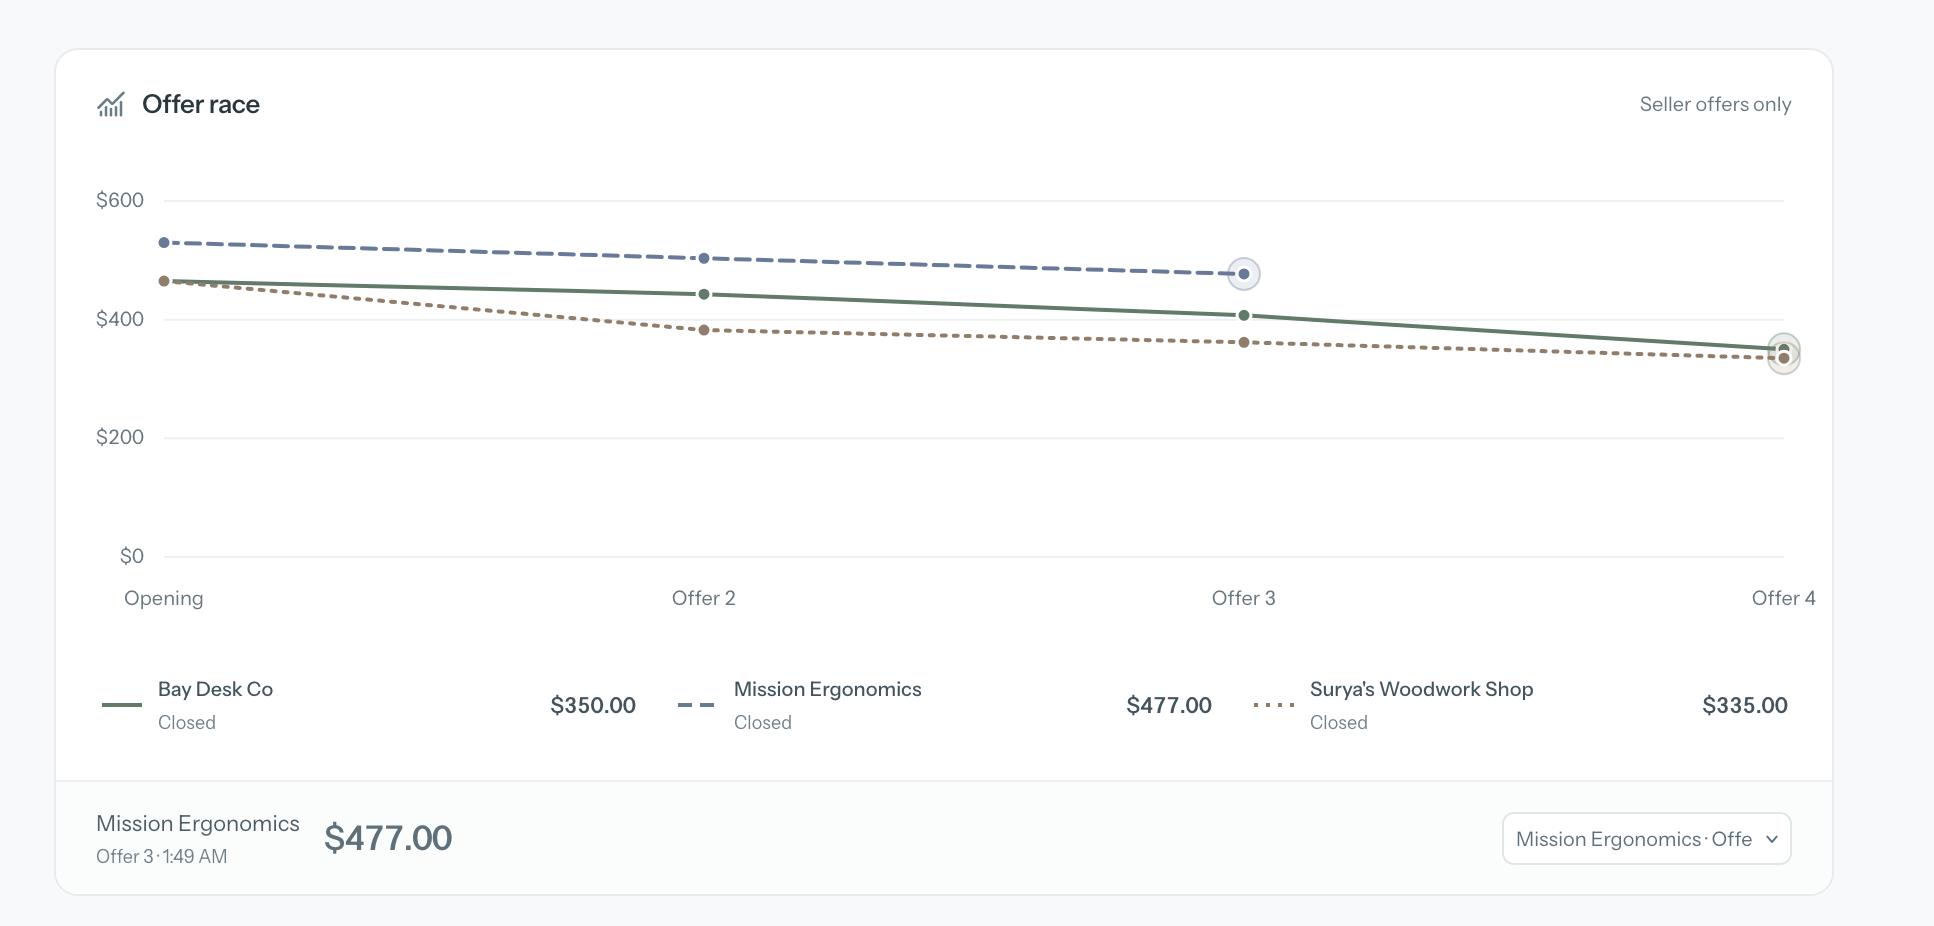Click the dotted brown Surya's Woodwork swatch

(1273, 705)
